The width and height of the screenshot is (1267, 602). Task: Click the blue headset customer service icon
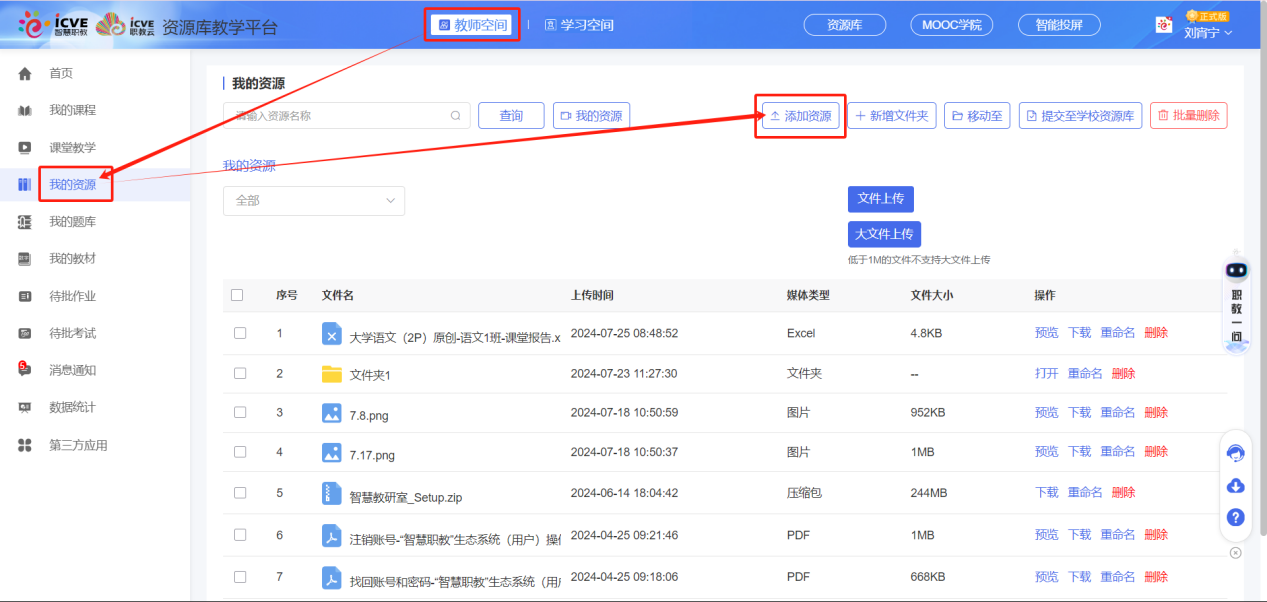pyautogui.click(x=1235, y=453)
